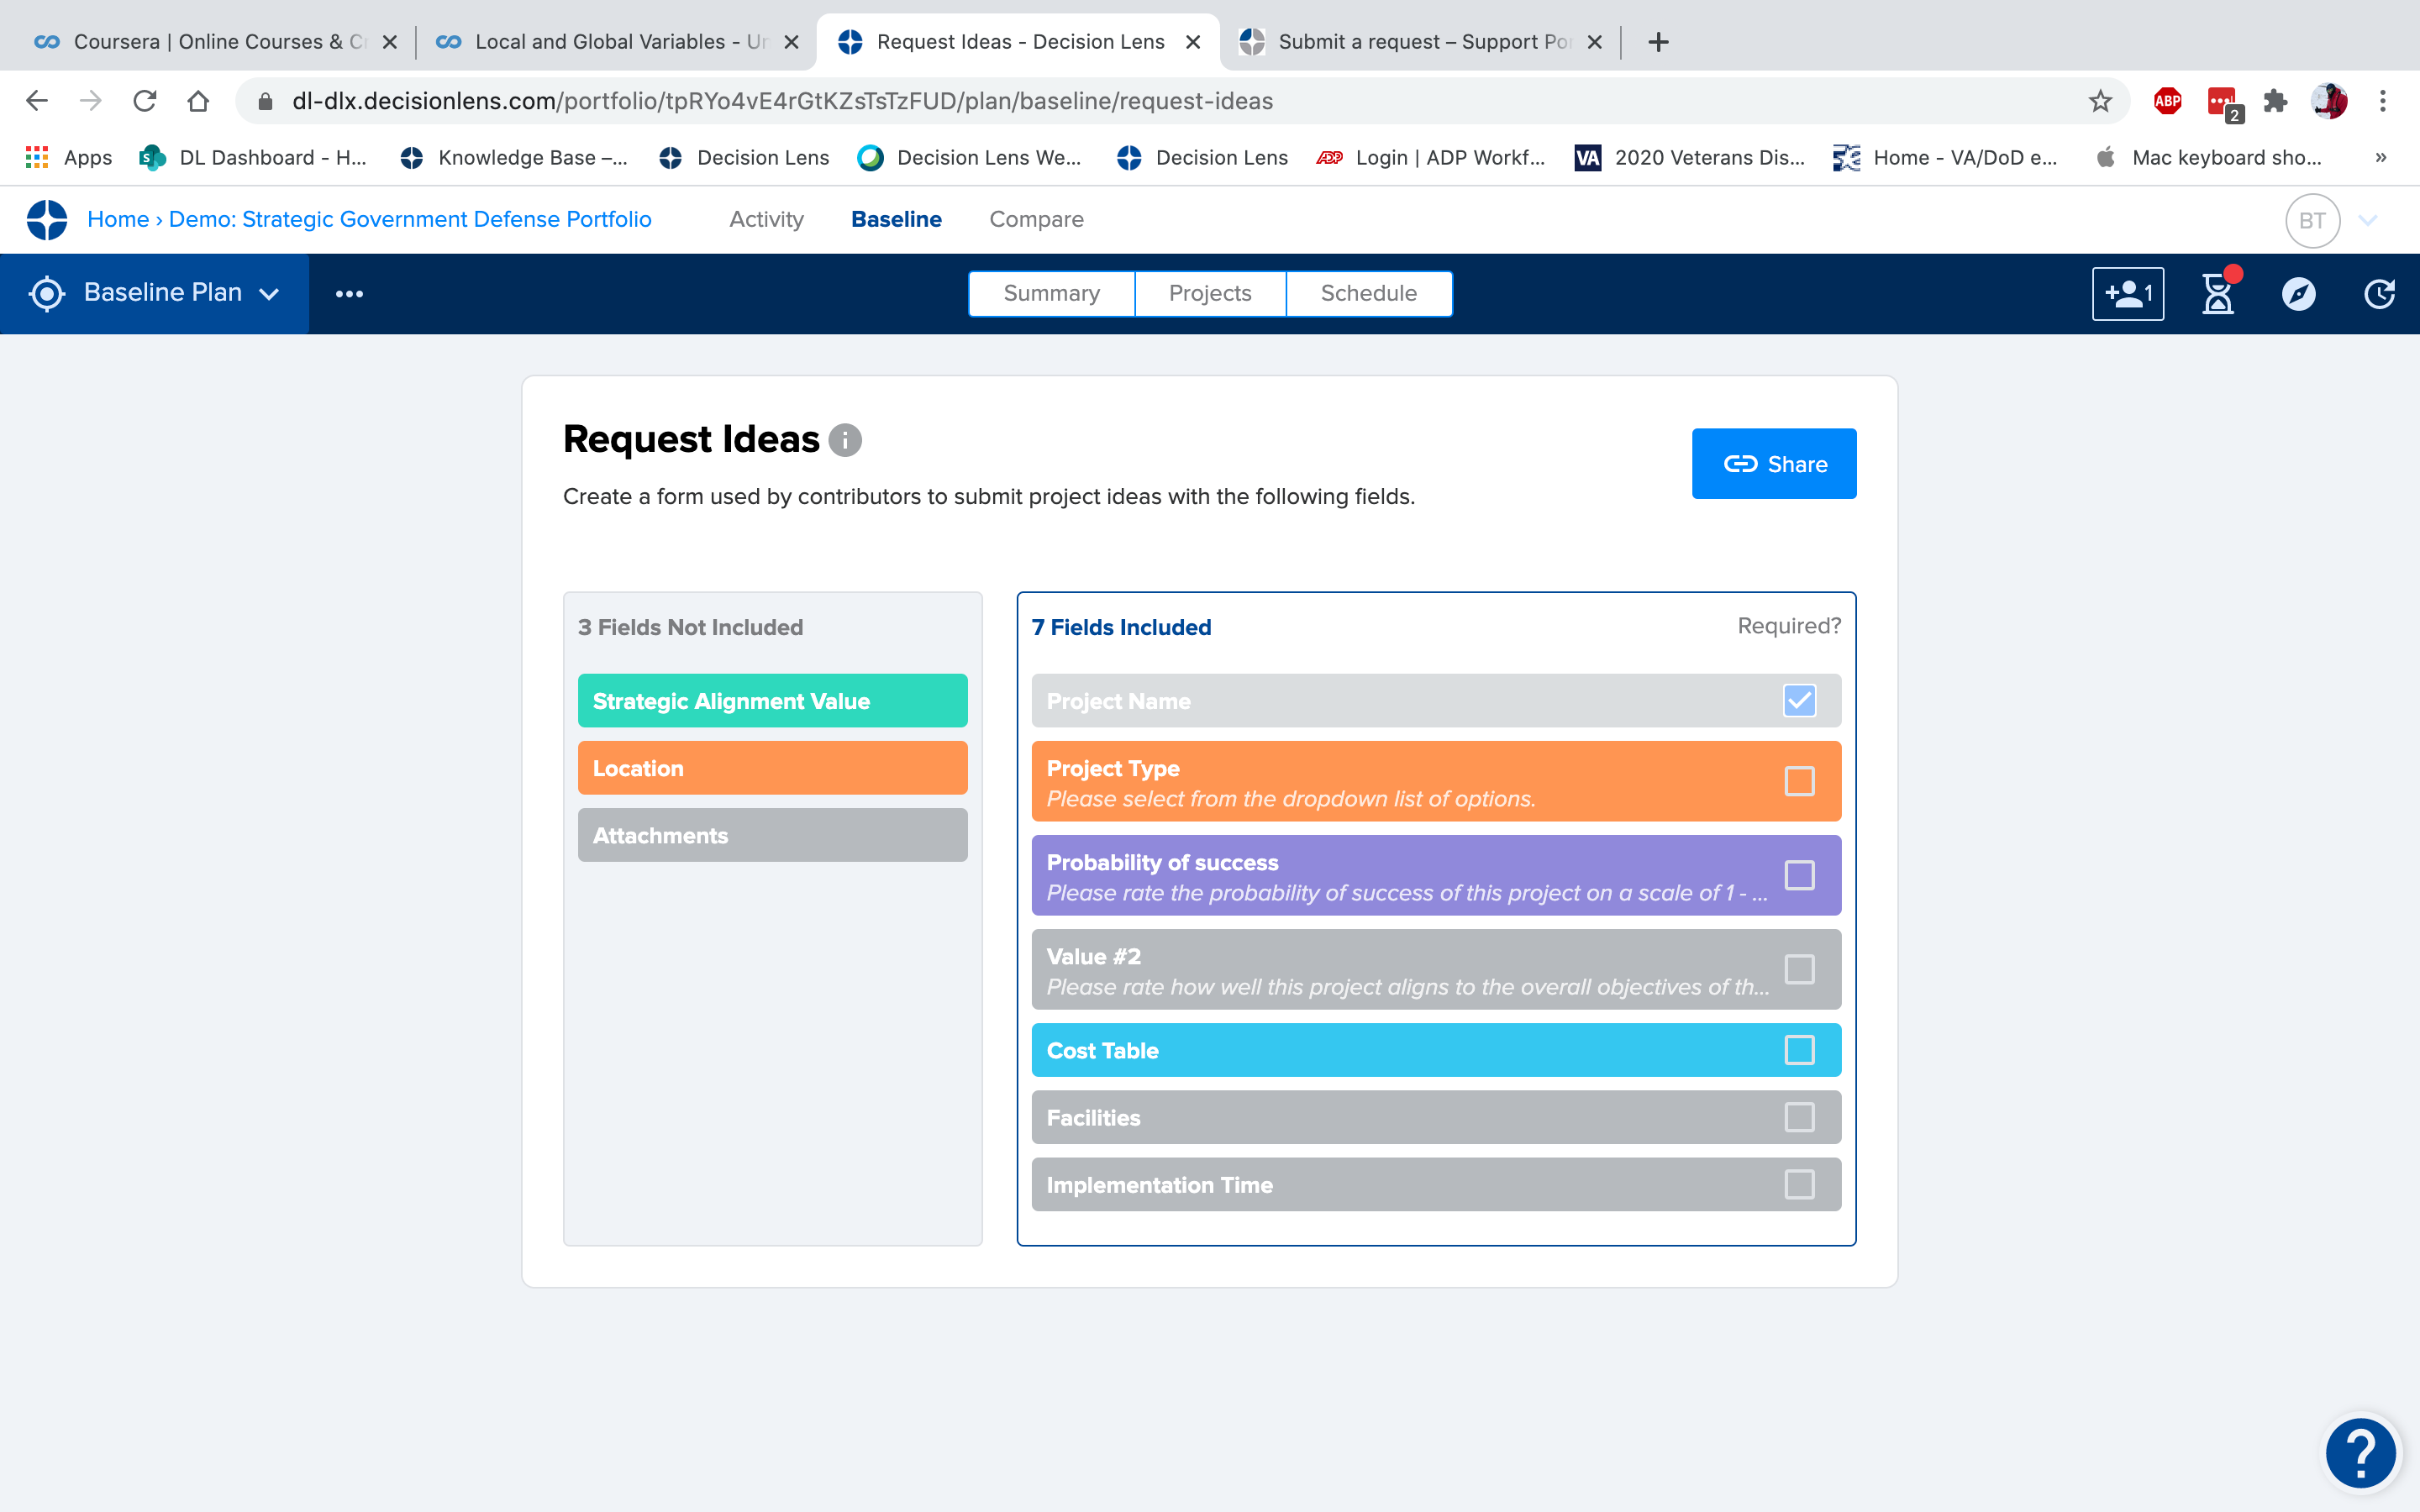Switch to the Schedule tab

[1370, 292]
